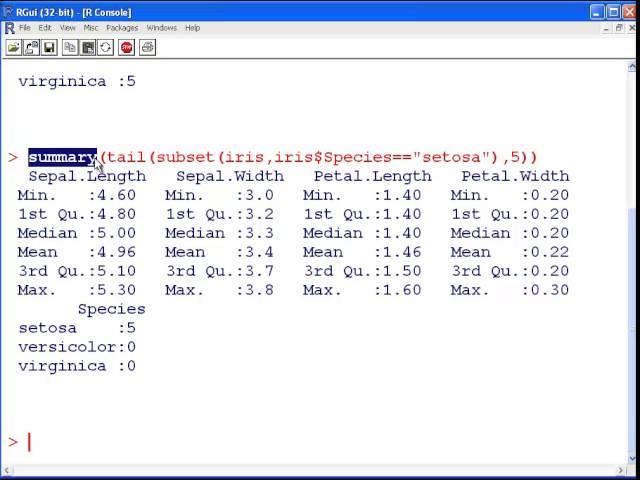This screenshot has height=480, width=640.
Task: Click the Sepal.Length column header
Action: click(x=87, y=176)
